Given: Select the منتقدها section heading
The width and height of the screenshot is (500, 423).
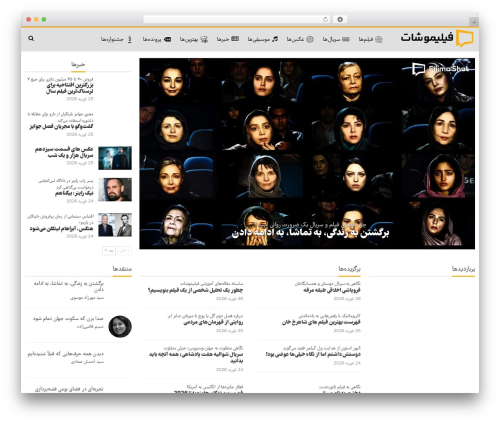Looking at the screenshot, I should click(x=122, y=269).
